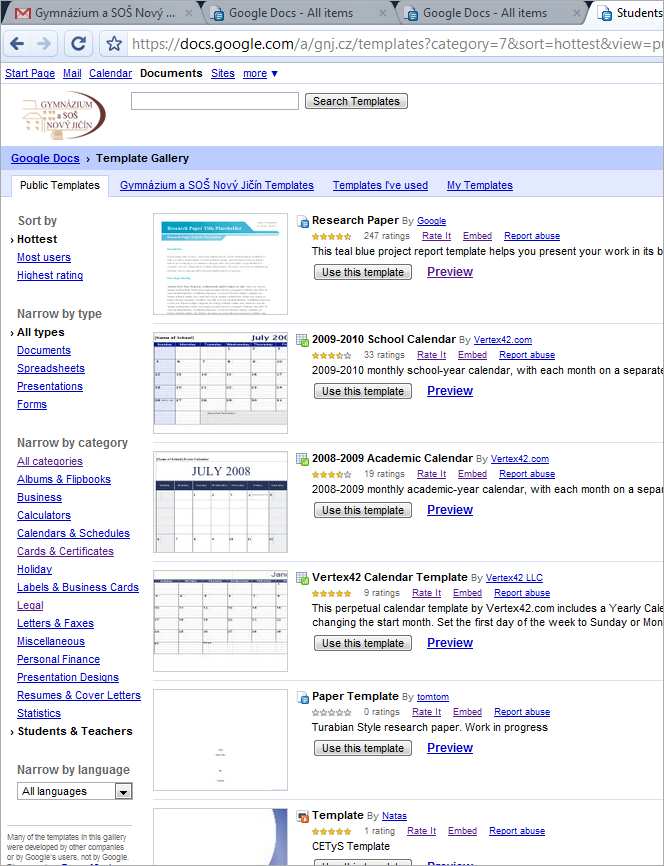
Task: Click the spreadsheet icon beside 2008-2009 Academic Calendar
Action: [x=303, y=459]
